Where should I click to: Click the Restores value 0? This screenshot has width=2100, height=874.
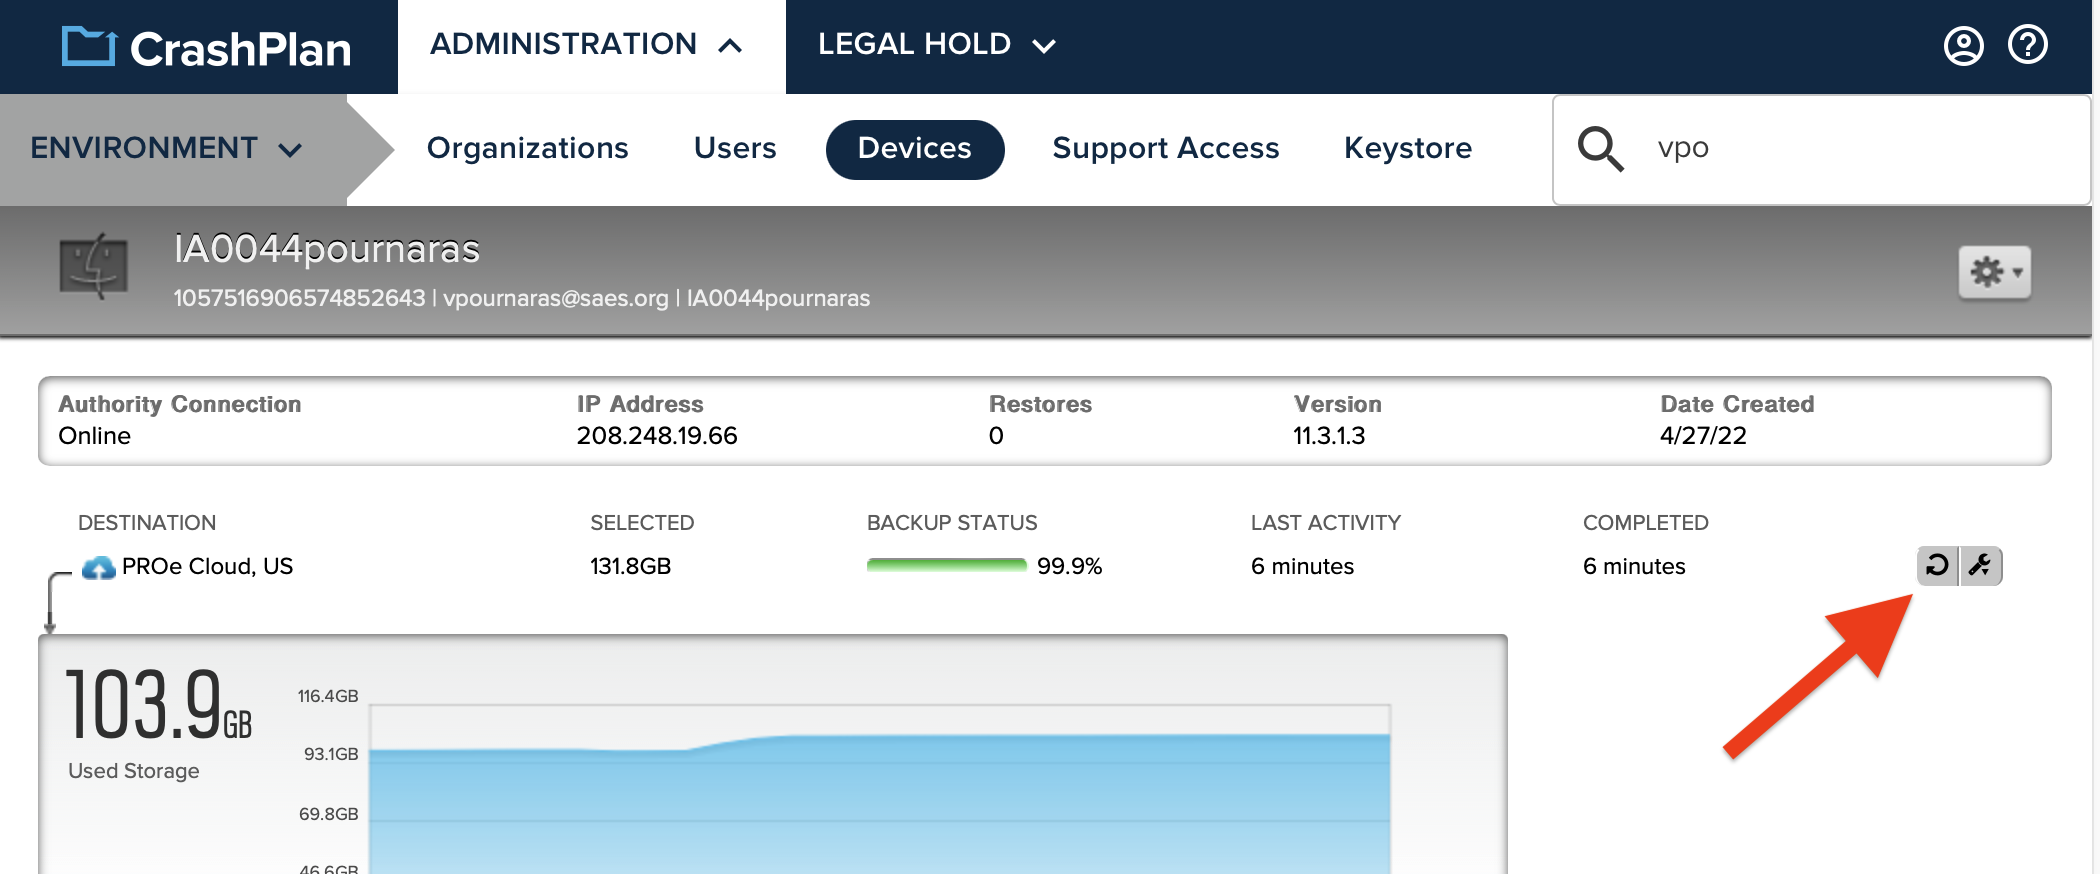(x=996, y=436)
